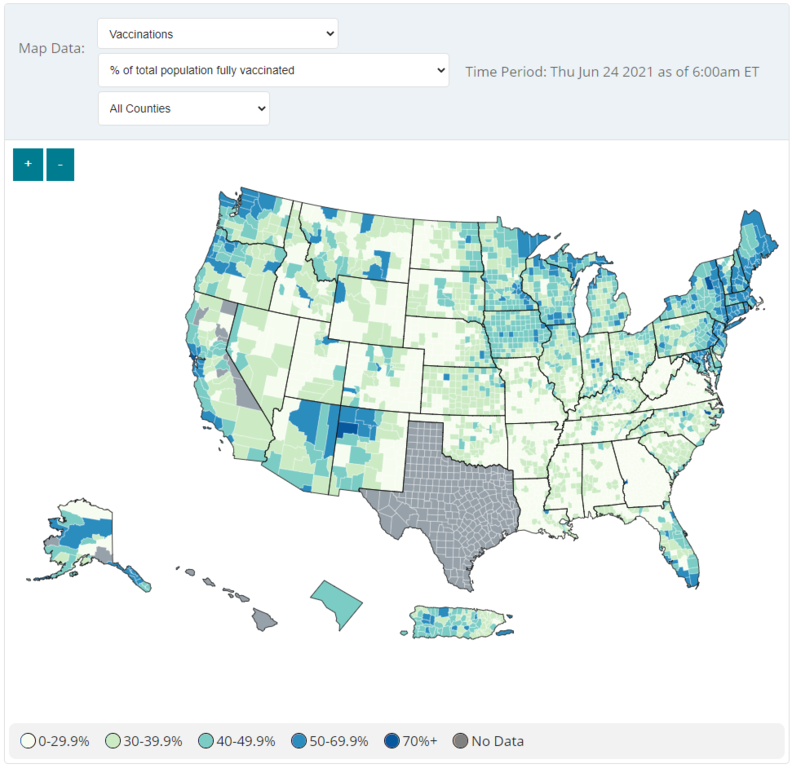The width and height of the screenshot is (792, 768).
Task: Click on Alaska in the map
Action: (75, 540)
